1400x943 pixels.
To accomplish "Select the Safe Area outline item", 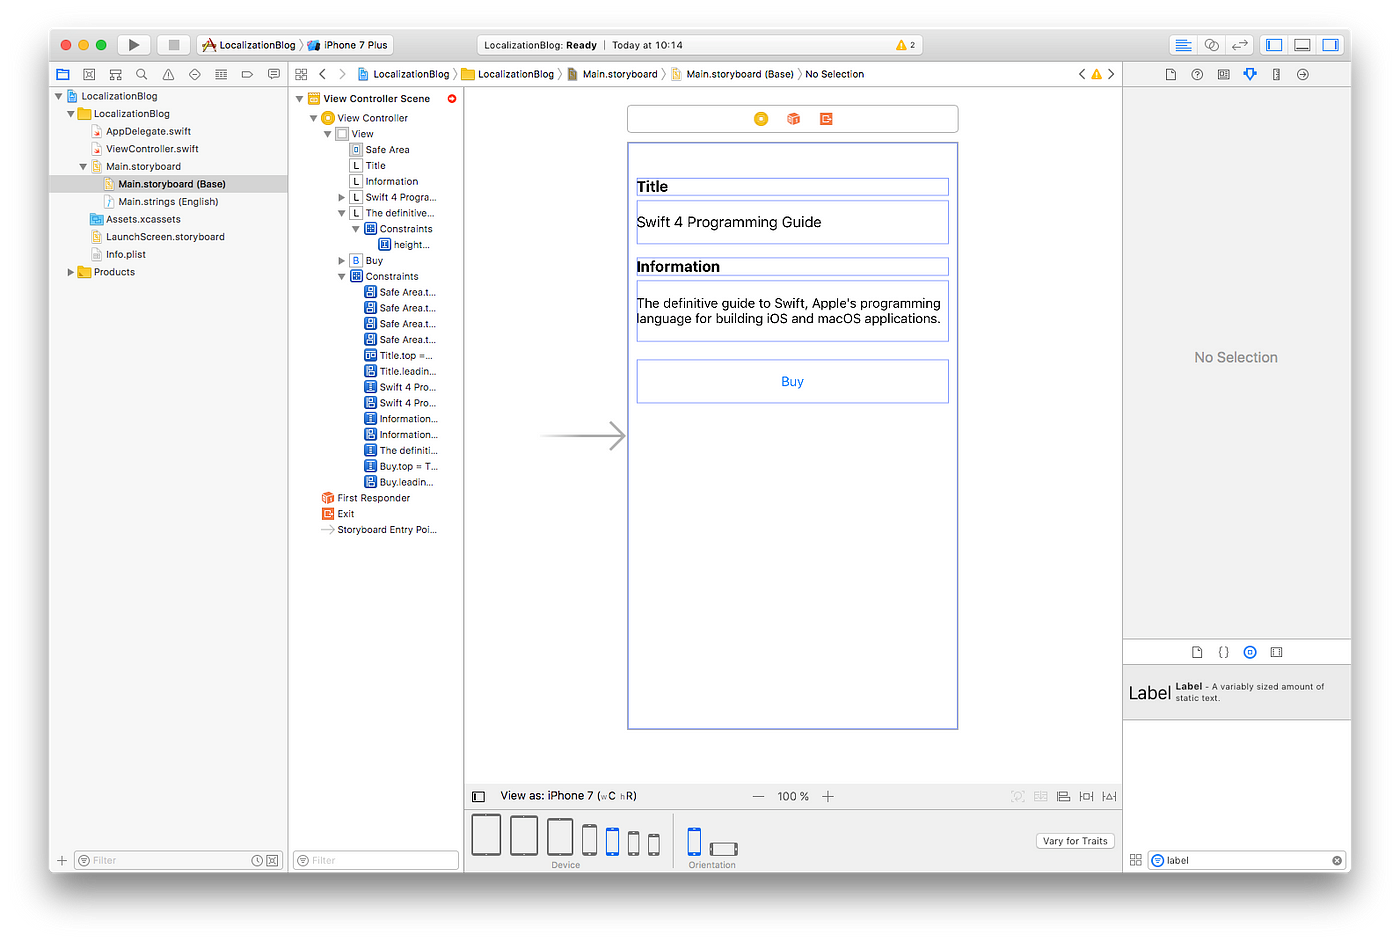I will point(387,150).
